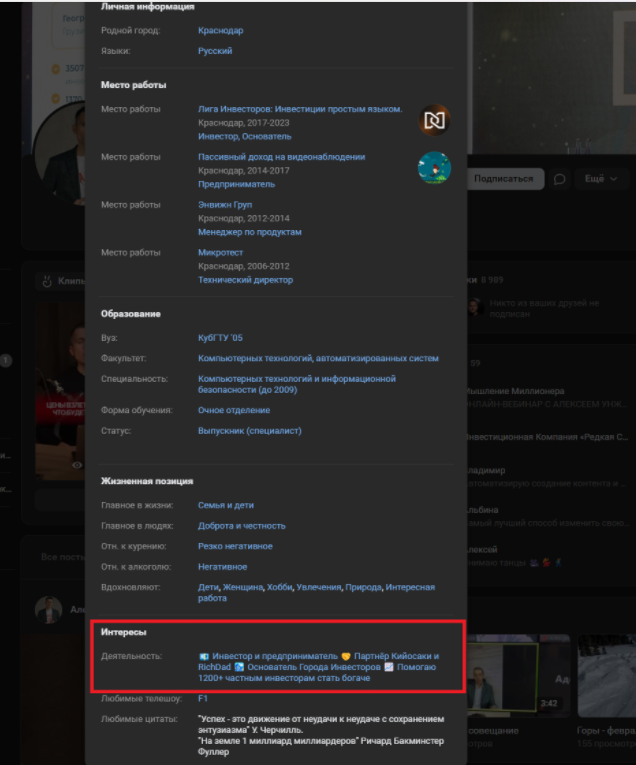Image resolution: width=636 pixels, height=765 pixels.
Task: Click the Технический директор link
Action: (245, 280)
